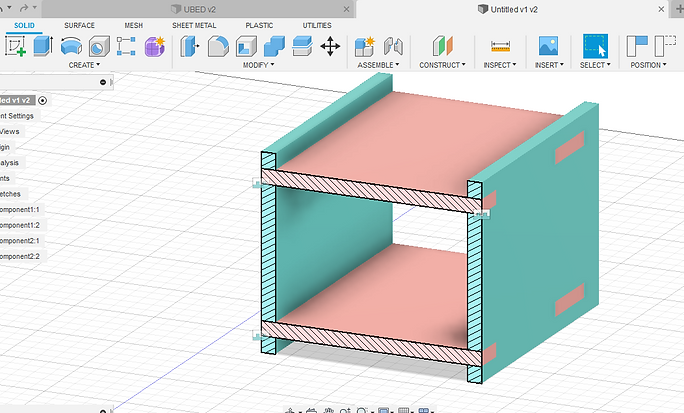Select Component2:2 in the browser

pos(20,256)
